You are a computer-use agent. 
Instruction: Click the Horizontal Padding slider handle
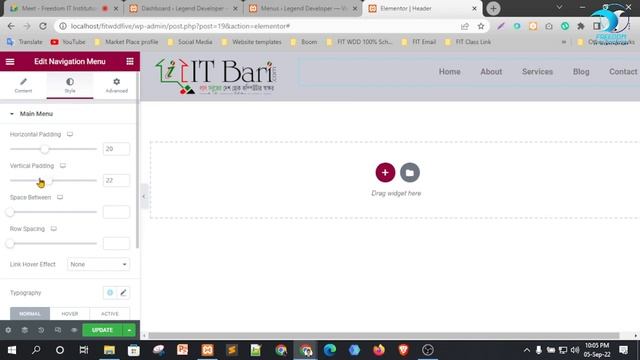[44, 149]
